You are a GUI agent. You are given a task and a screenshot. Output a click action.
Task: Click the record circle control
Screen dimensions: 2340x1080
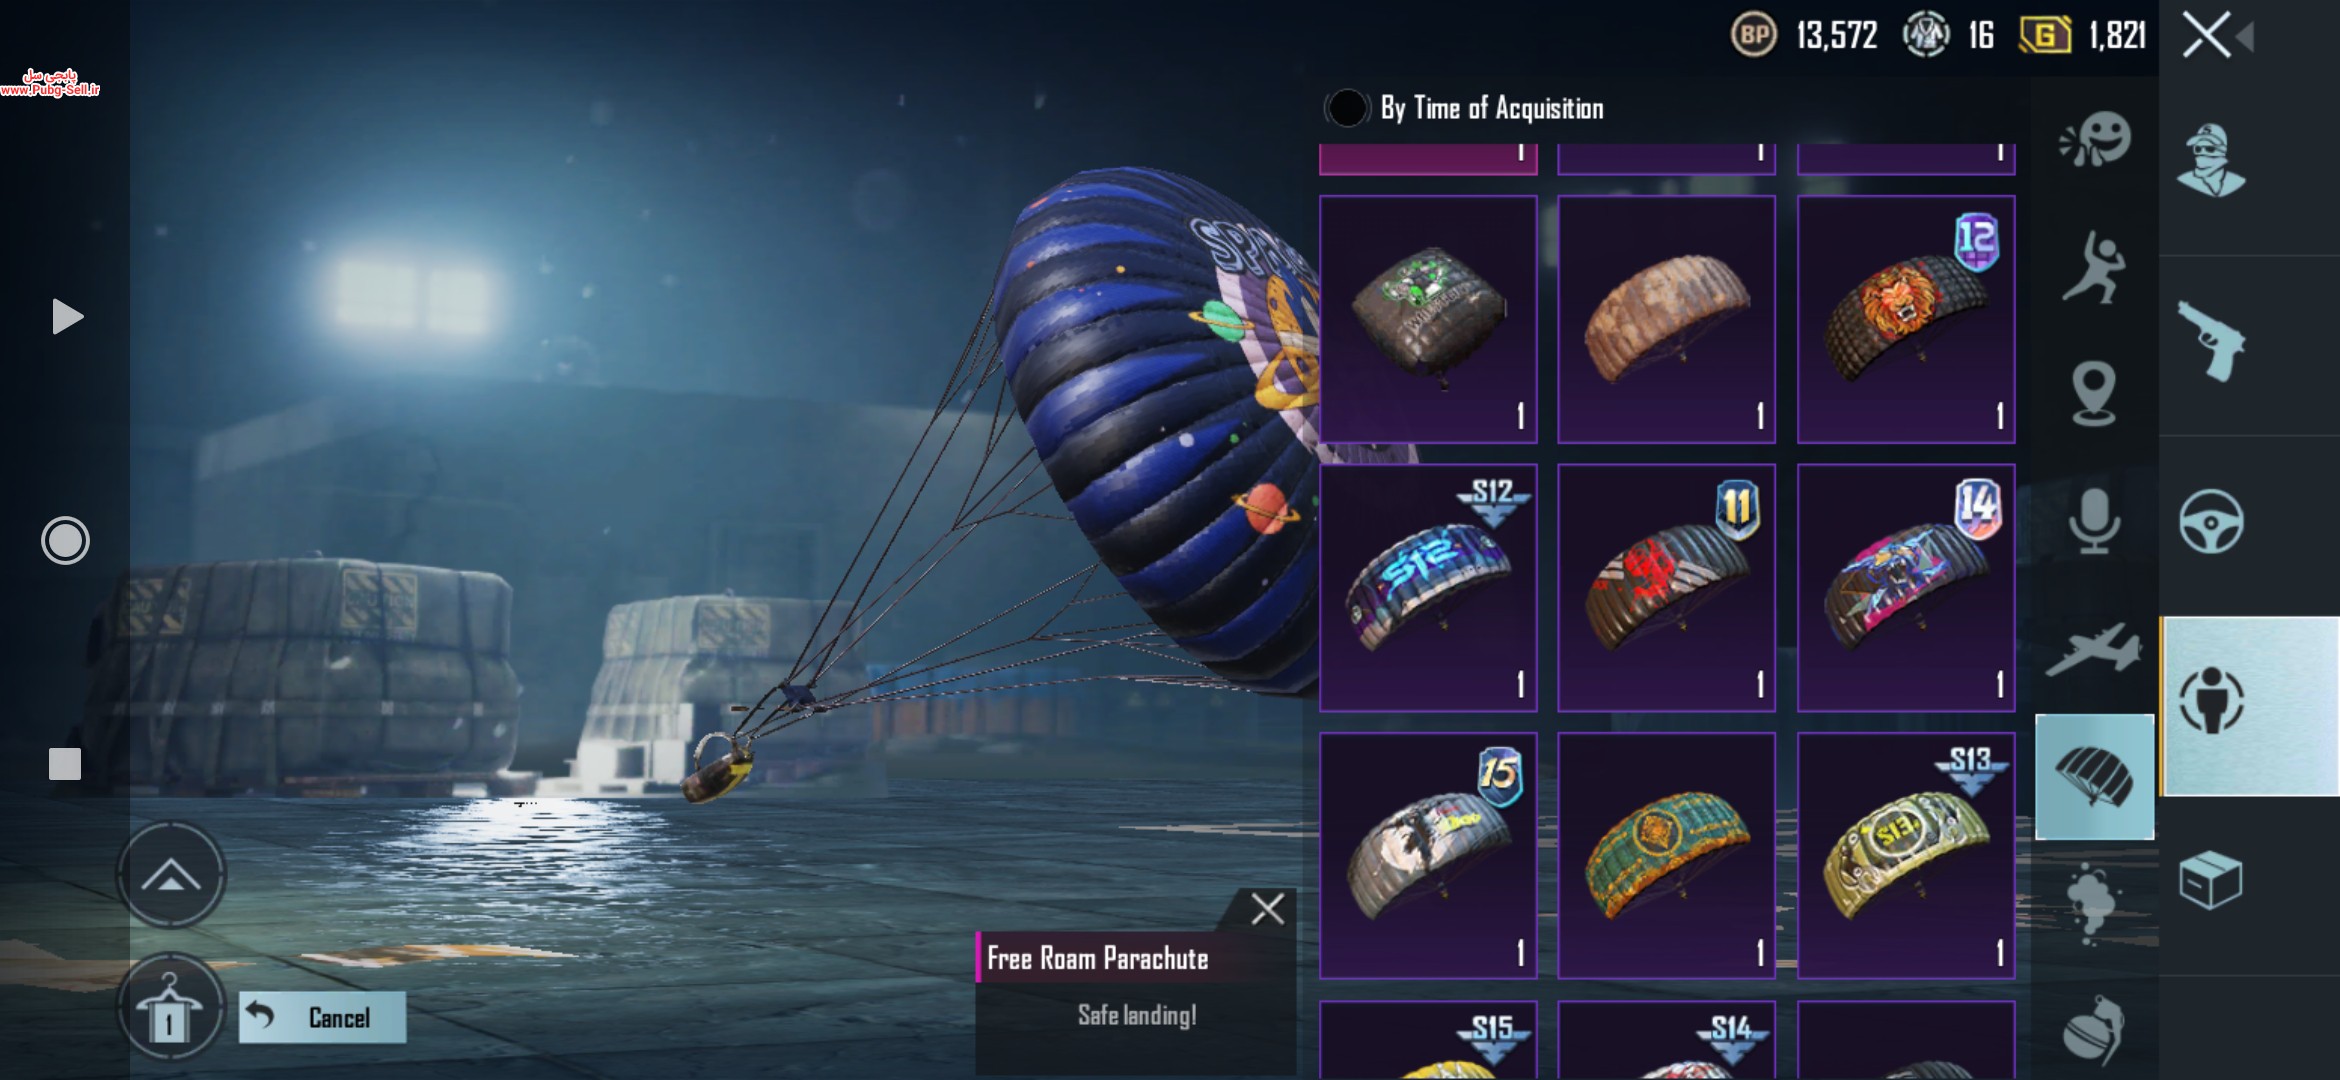pyautogui.click(x=65, y=541)
